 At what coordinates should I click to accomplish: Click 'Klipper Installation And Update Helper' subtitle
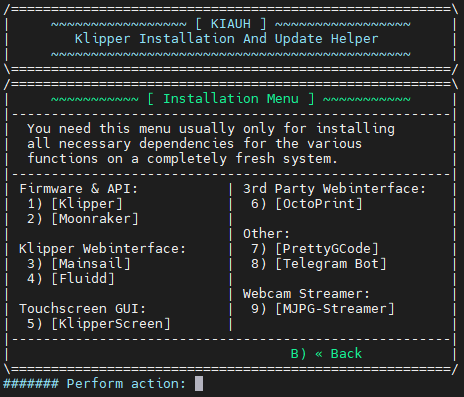pos(227,39)
